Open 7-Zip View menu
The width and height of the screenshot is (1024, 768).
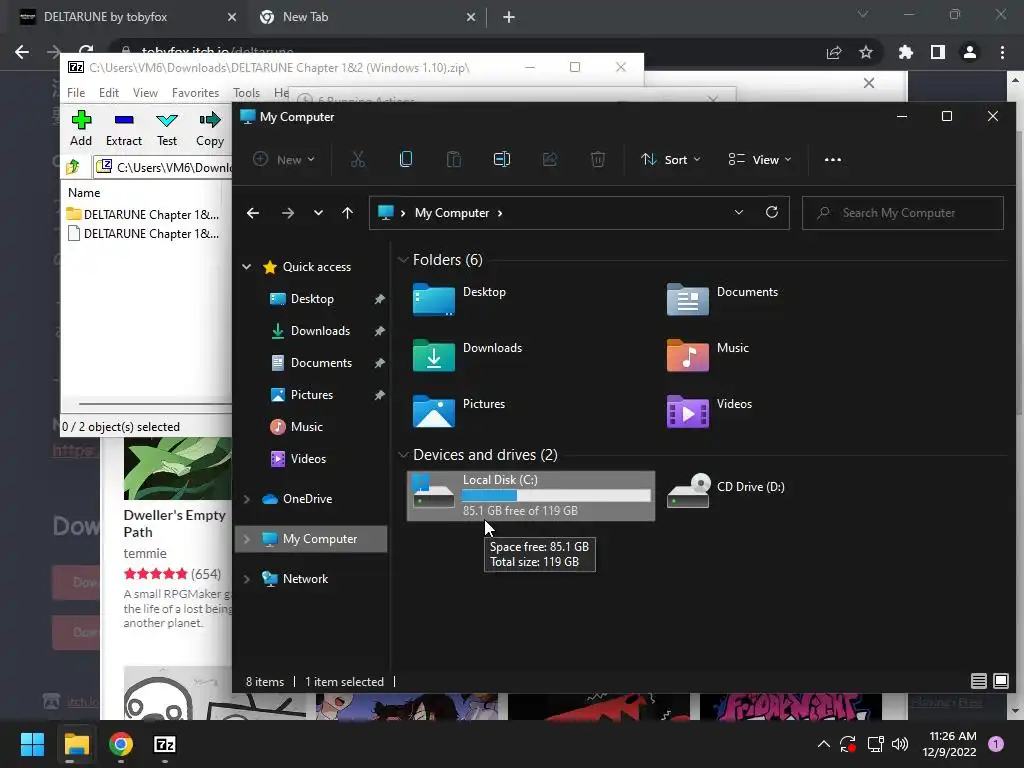tap(145, 93)
